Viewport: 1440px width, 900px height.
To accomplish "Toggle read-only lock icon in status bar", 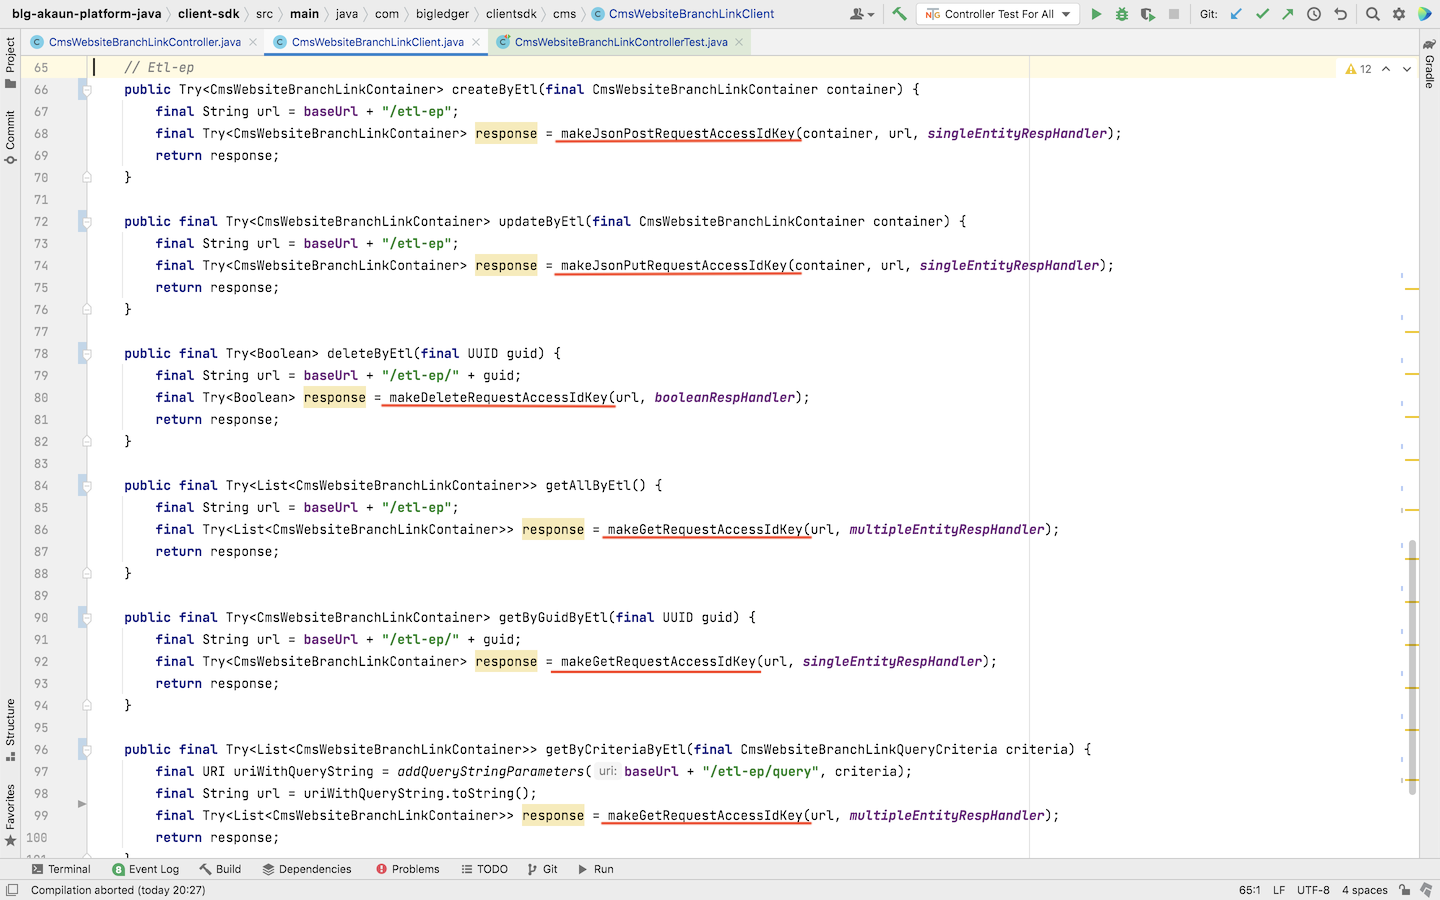I will (x=1405, y=890).
